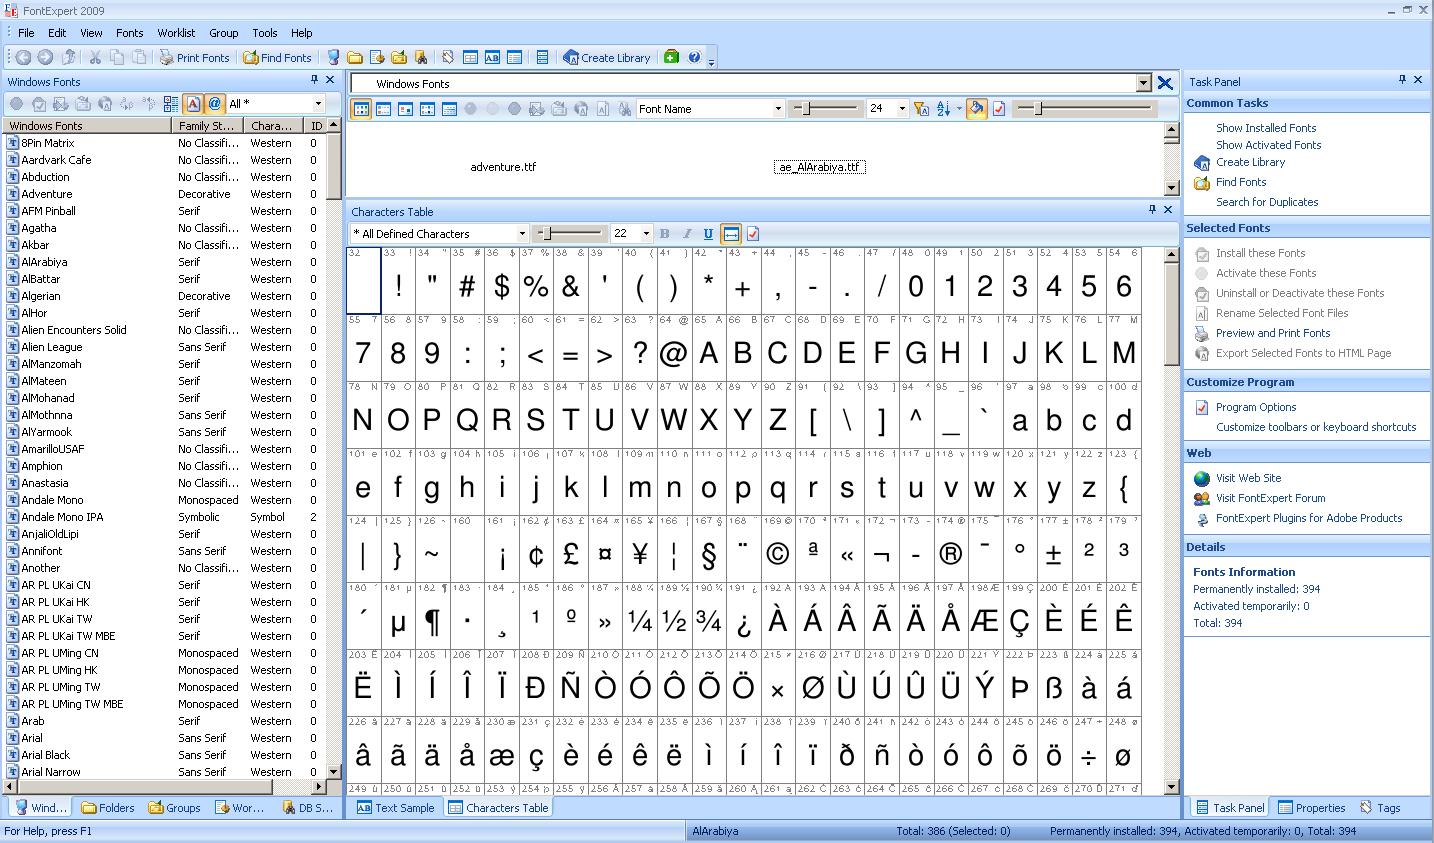
Task: Open the Tools menu
Action: (264, 33)
